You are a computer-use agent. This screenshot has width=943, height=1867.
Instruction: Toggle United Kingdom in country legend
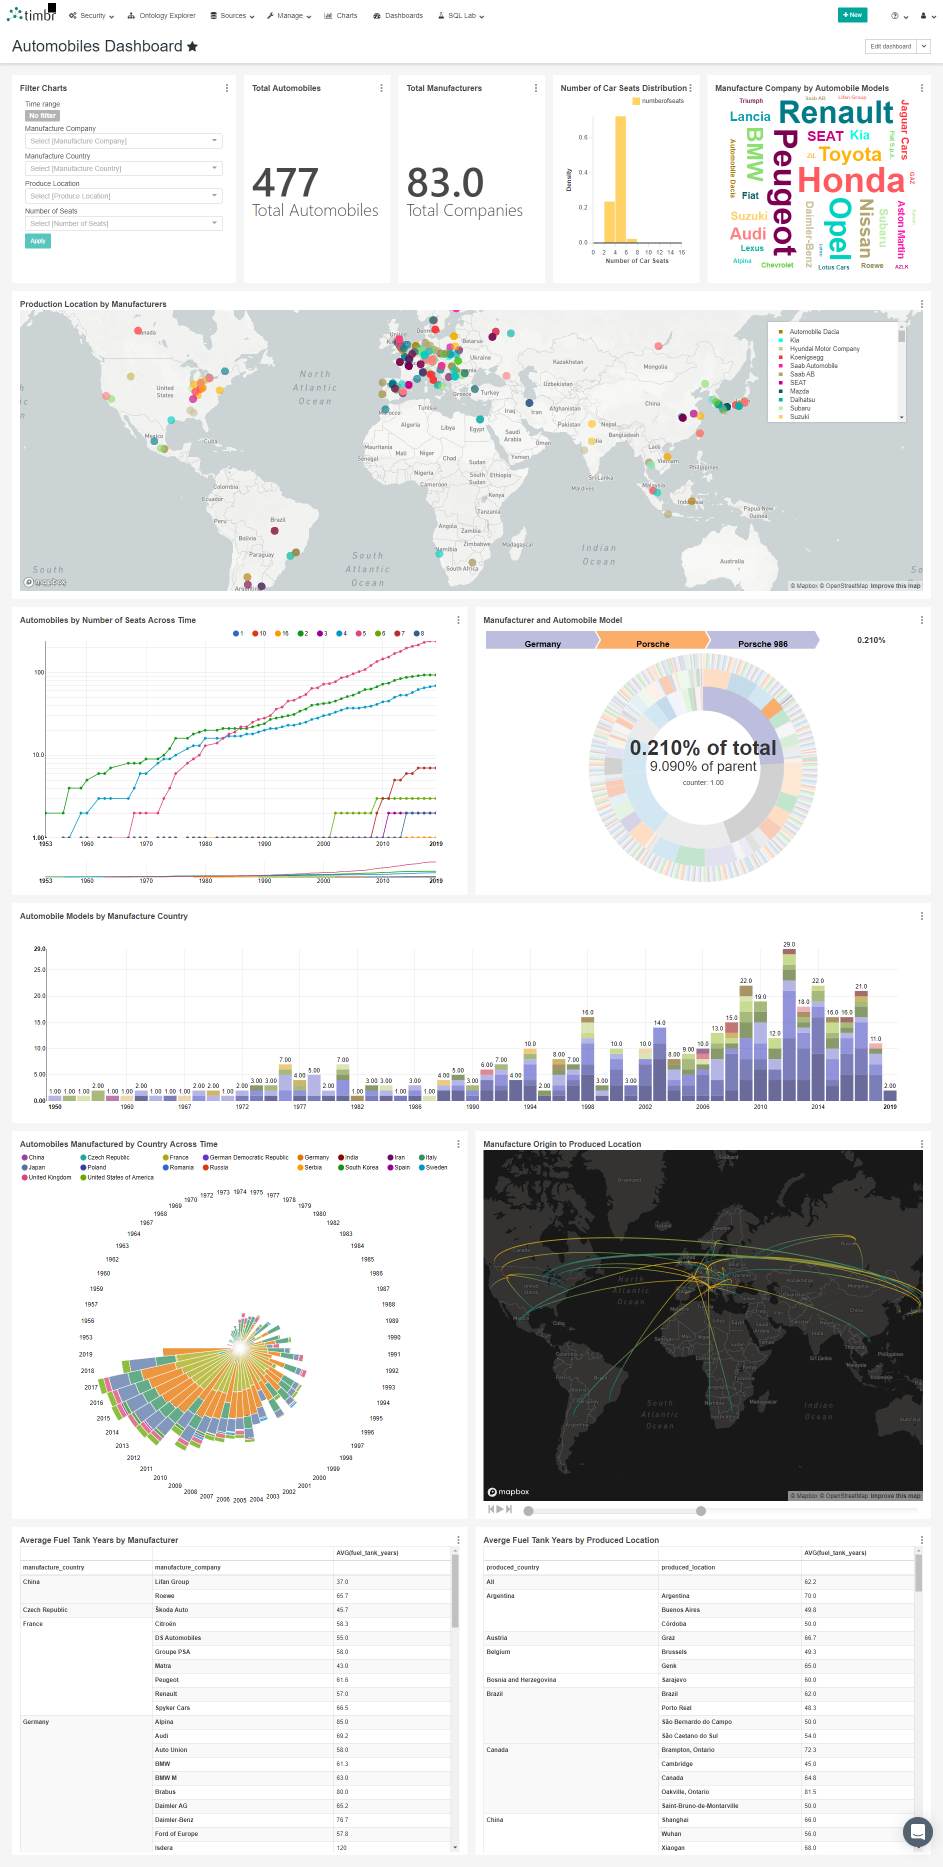47,1177
